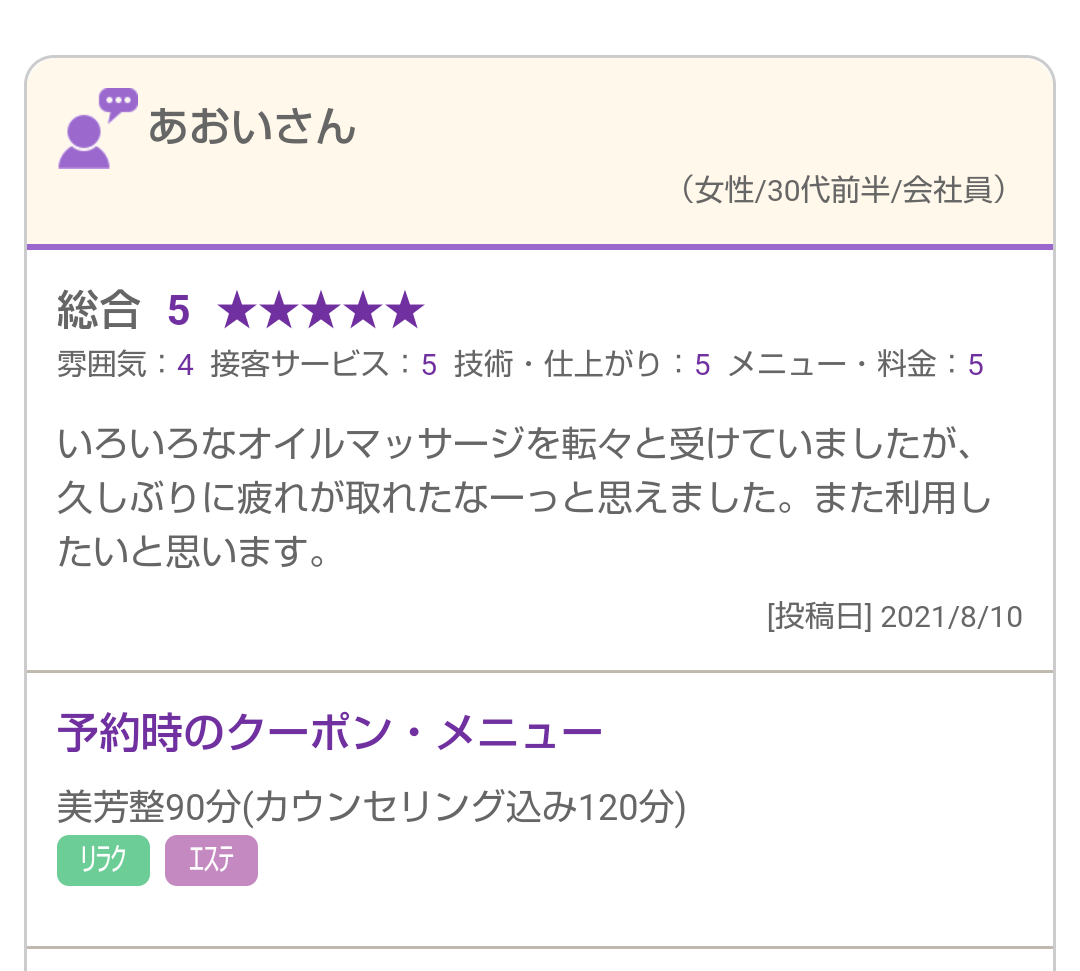Screen dimensions: 1080x971
Task: Click the メニュー・料金 score value
Action: pyautogui.click(x=976, y=365)
